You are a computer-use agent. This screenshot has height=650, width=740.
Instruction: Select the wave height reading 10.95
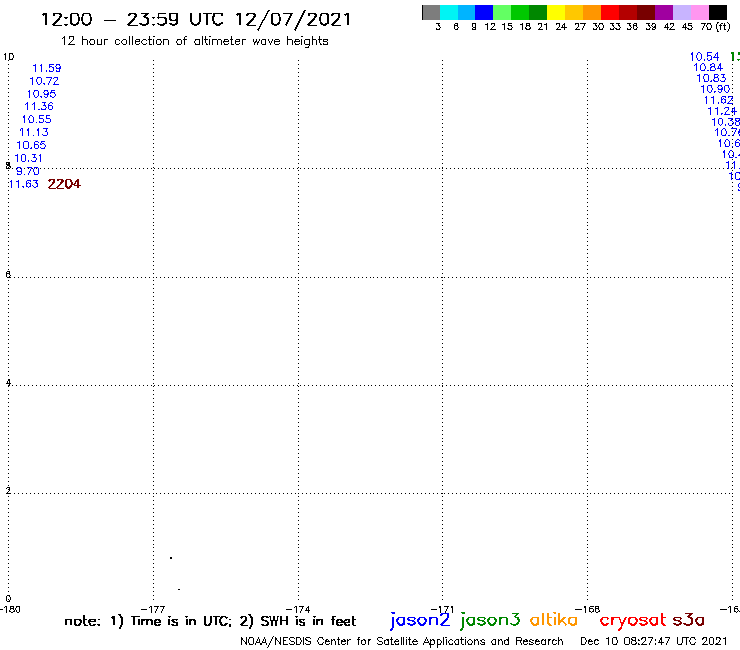point(41,94)
